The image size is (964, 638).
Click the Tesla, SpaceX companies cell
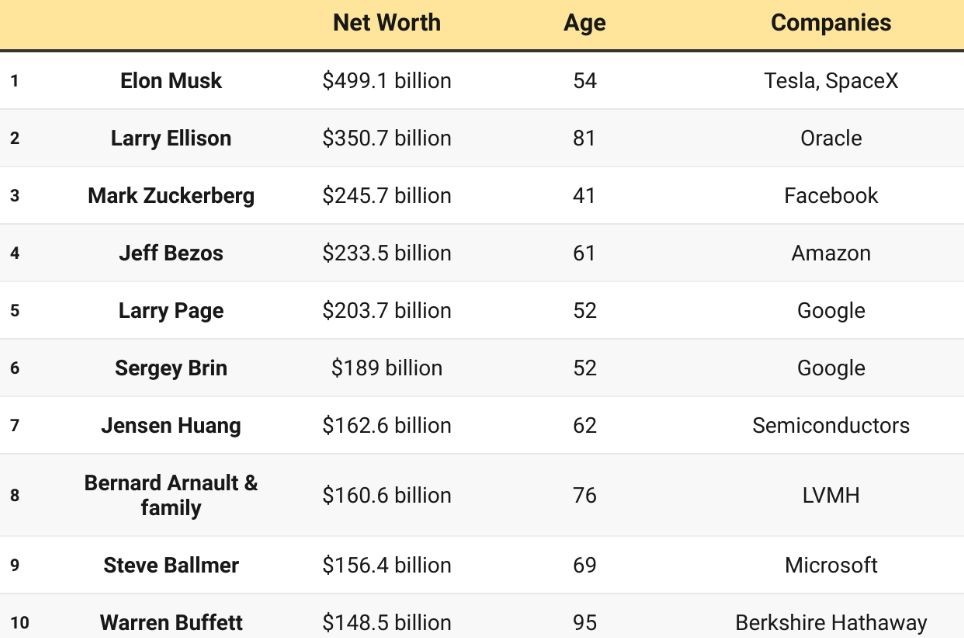click(831, 81)
